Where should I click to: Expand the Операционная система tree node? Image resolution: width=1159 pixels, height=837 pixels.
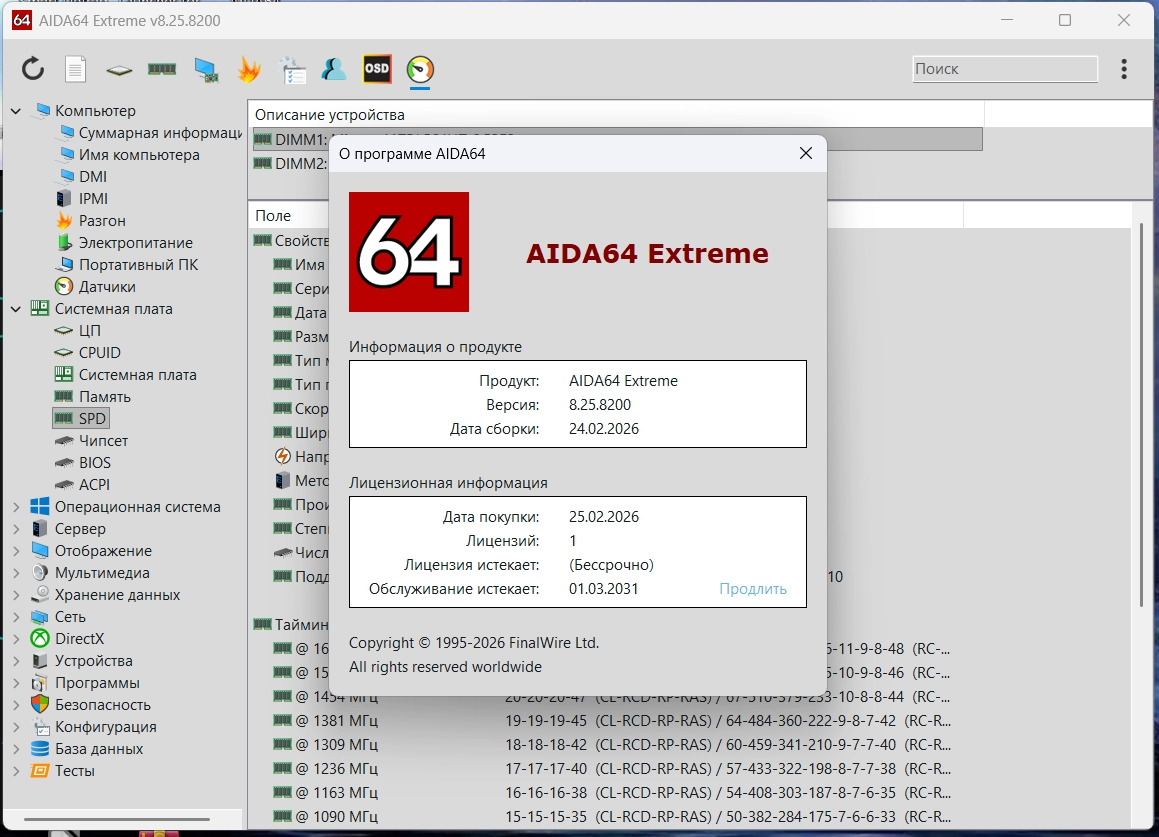(16, 507)
